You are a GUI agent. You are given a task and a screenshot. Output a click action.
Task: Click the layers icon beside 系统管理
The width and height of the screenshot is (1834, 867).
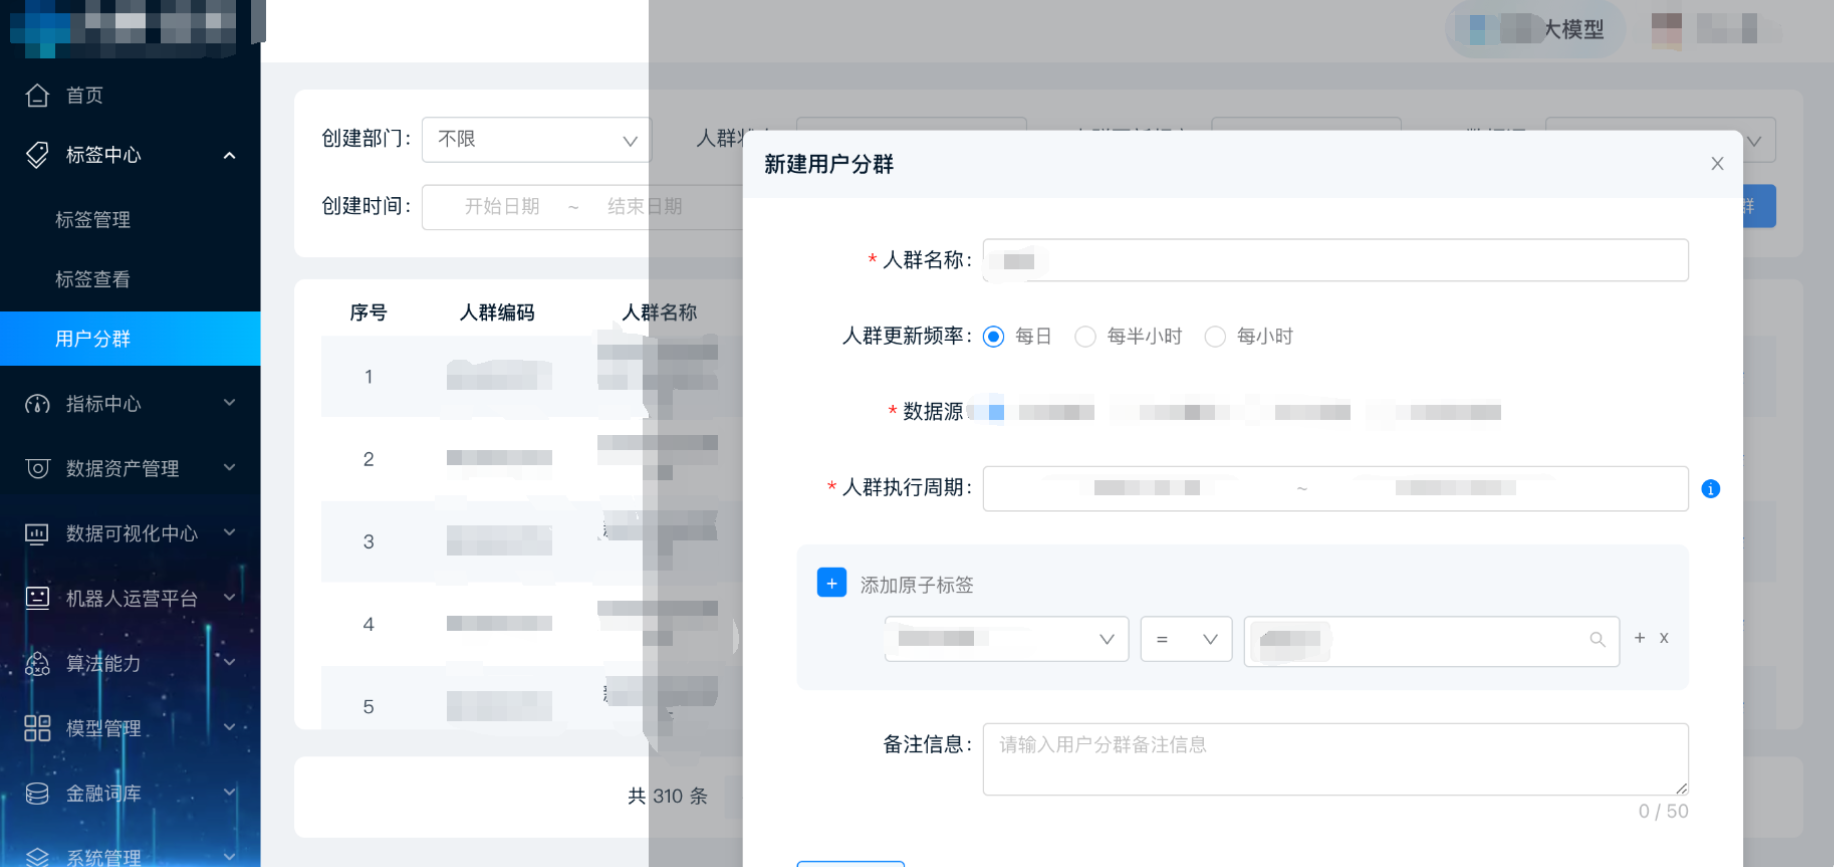pyautogui.click(x=38, y=857)
